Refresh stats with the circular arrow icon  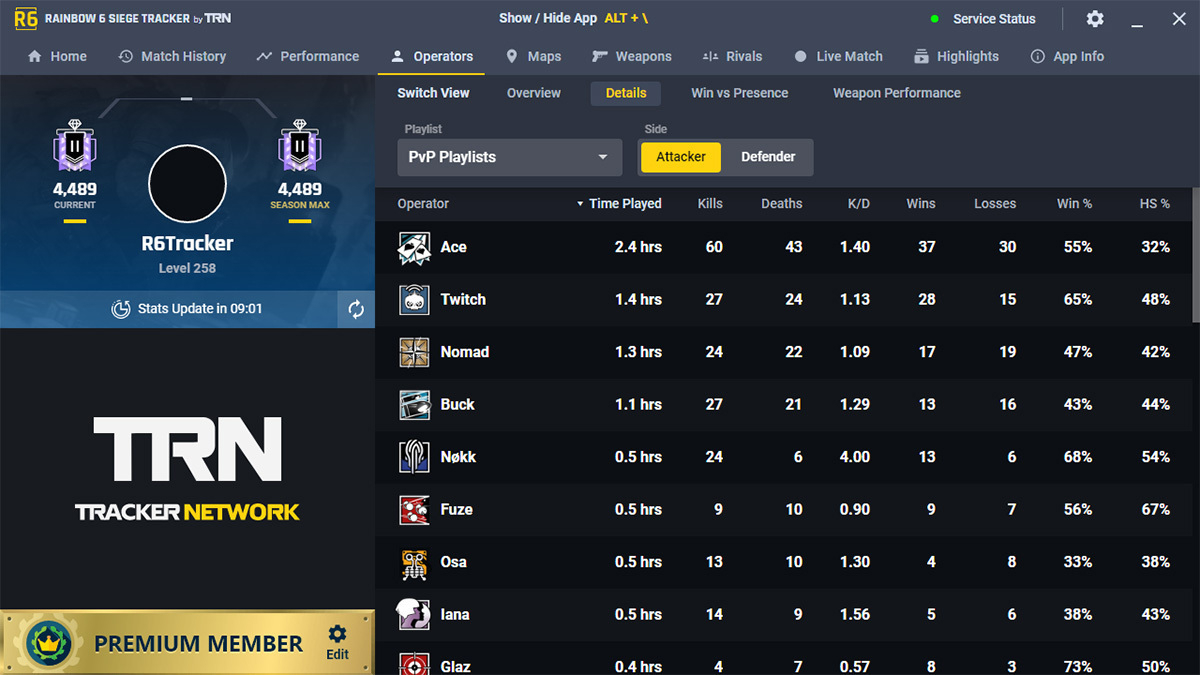click(355, 309)
